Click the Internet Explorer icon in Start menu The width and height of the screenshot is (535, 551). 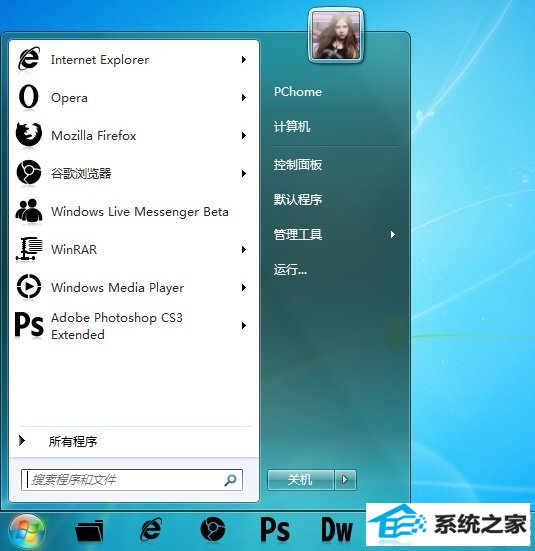[29, 59]
